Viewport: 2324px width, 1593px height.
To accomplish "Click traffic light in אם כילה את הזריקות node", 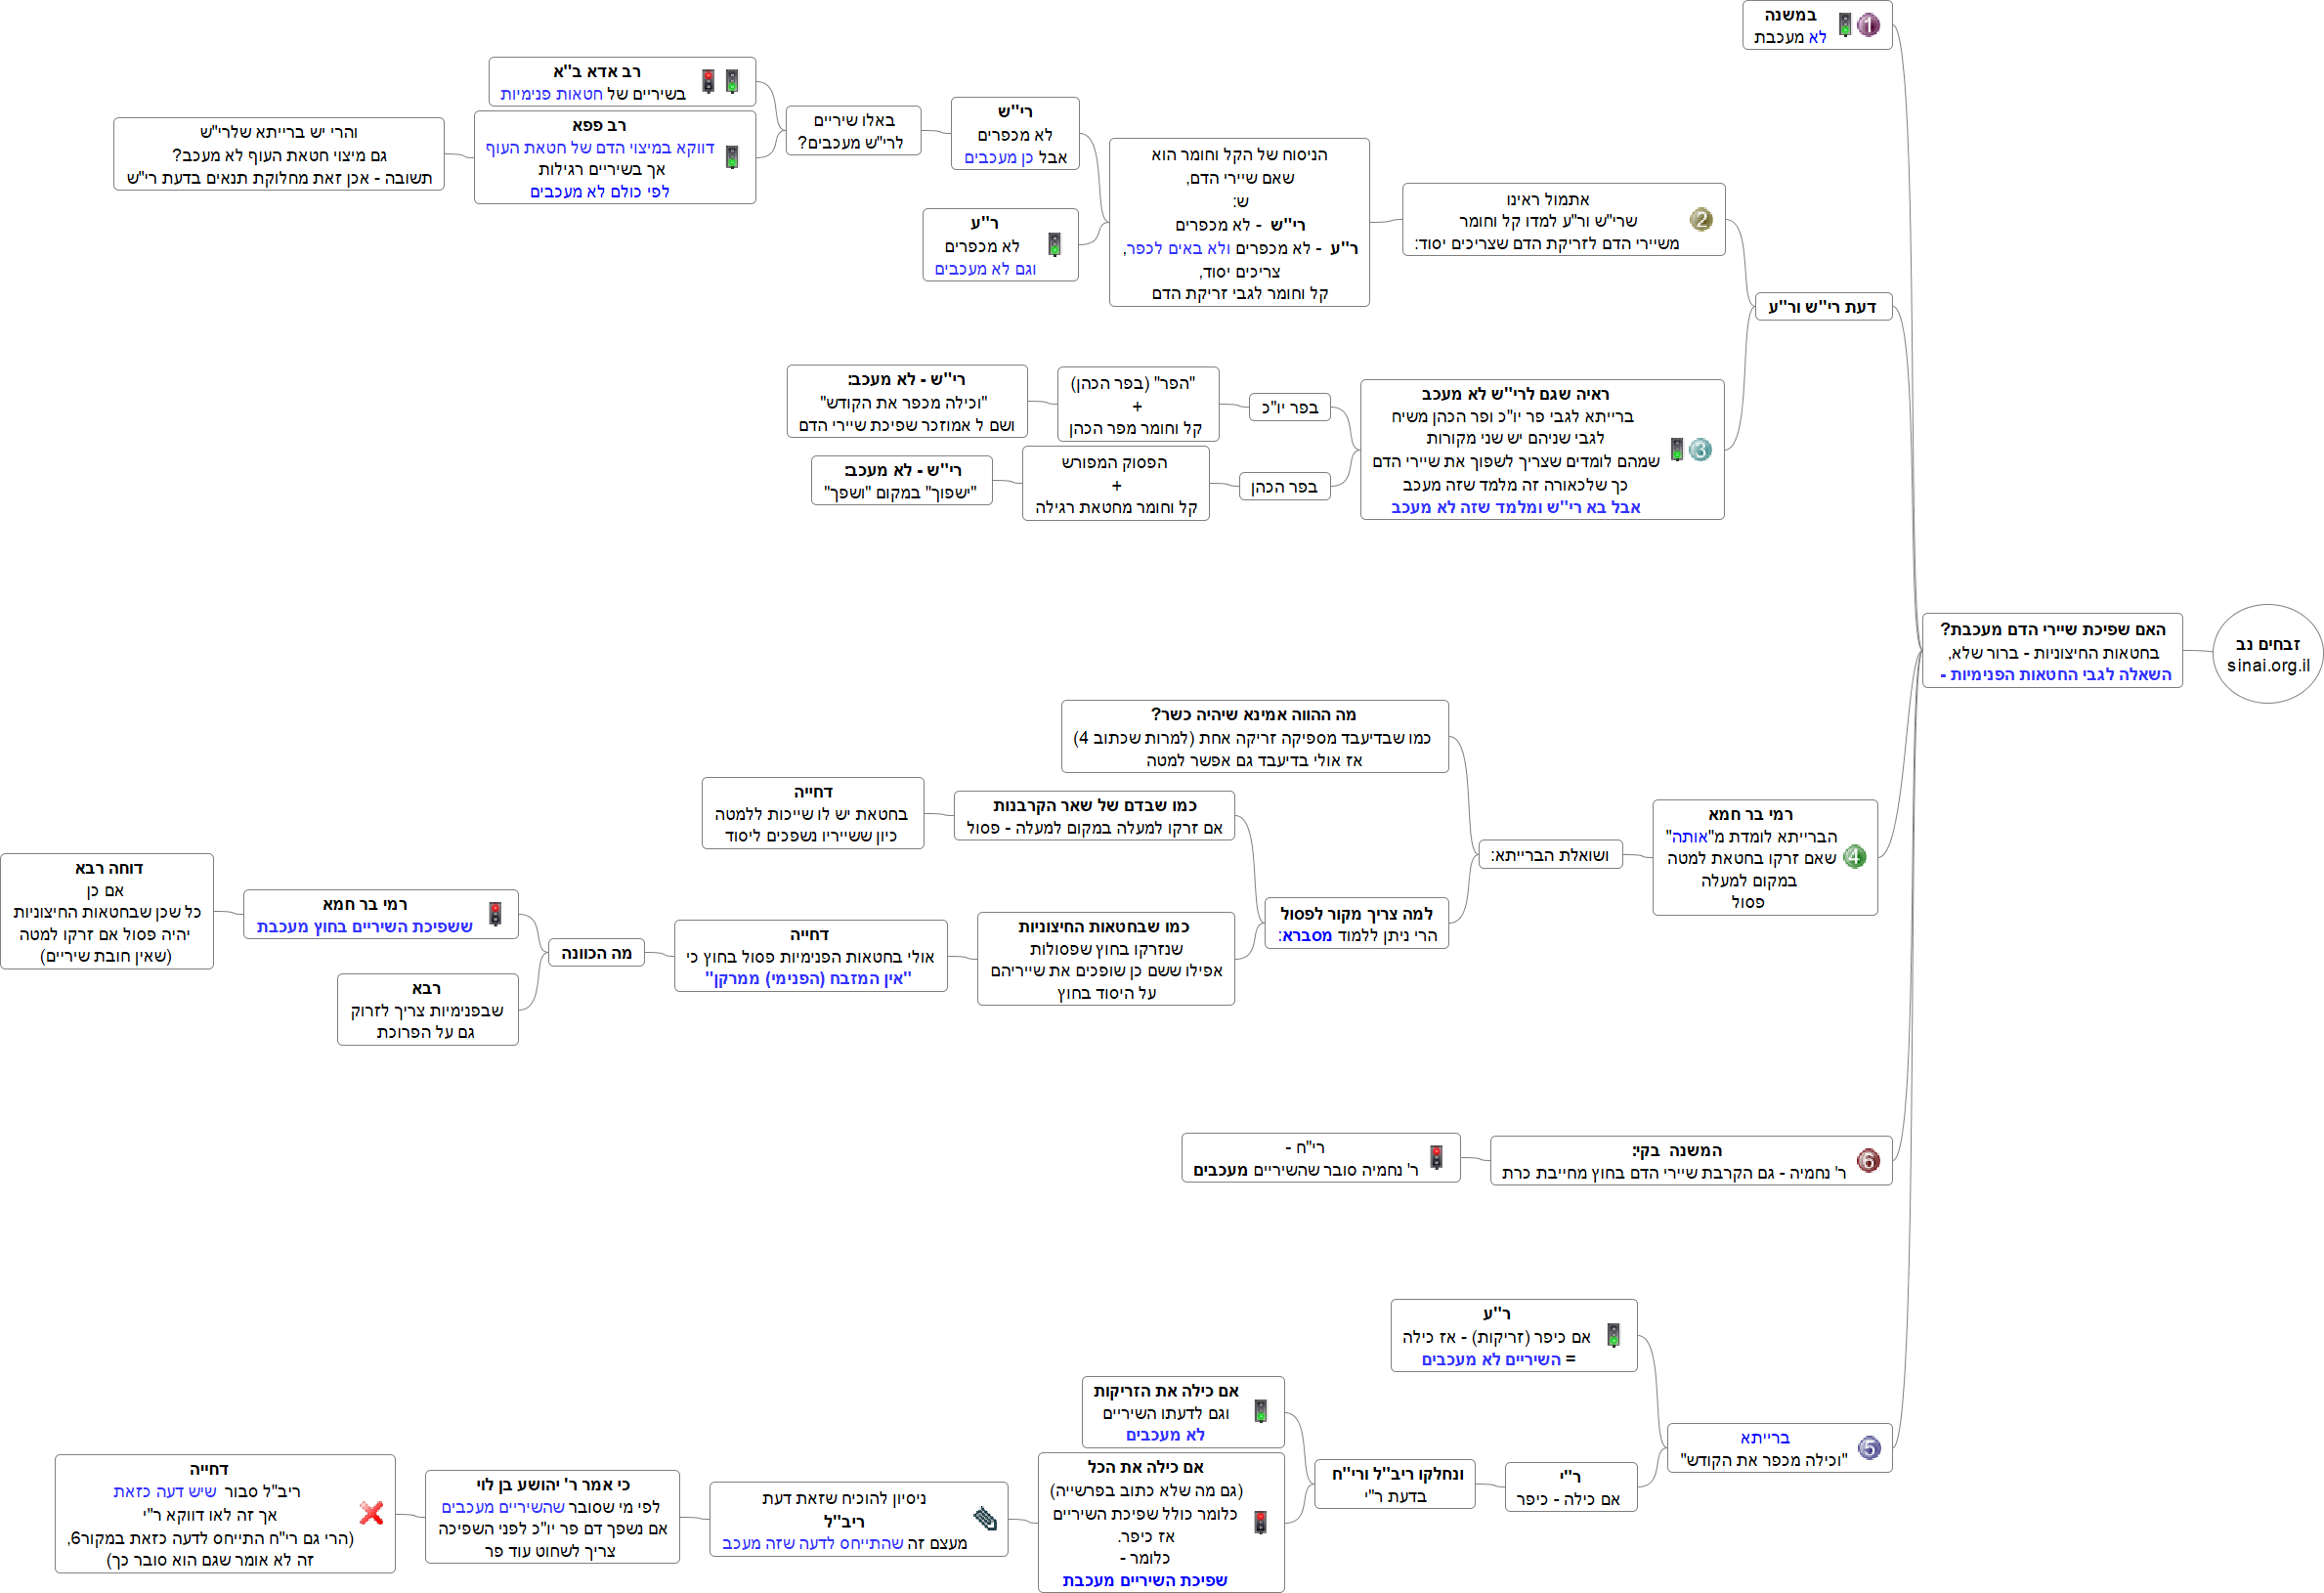I will 1261,1412.
